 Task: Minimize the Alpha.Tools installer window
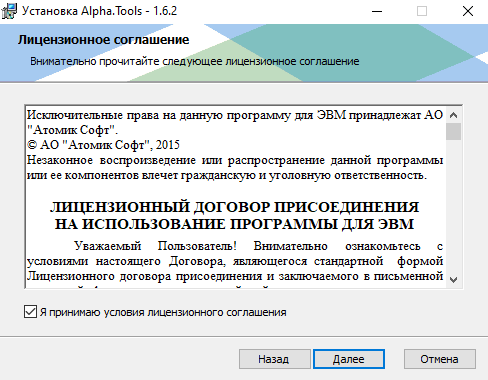[377, 11]
